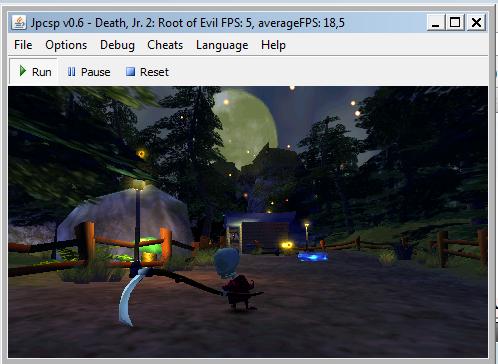Click the Java cup icon in title bar
Image resolution: width=498 pixels, height=364 pixels.
point(19,23)
